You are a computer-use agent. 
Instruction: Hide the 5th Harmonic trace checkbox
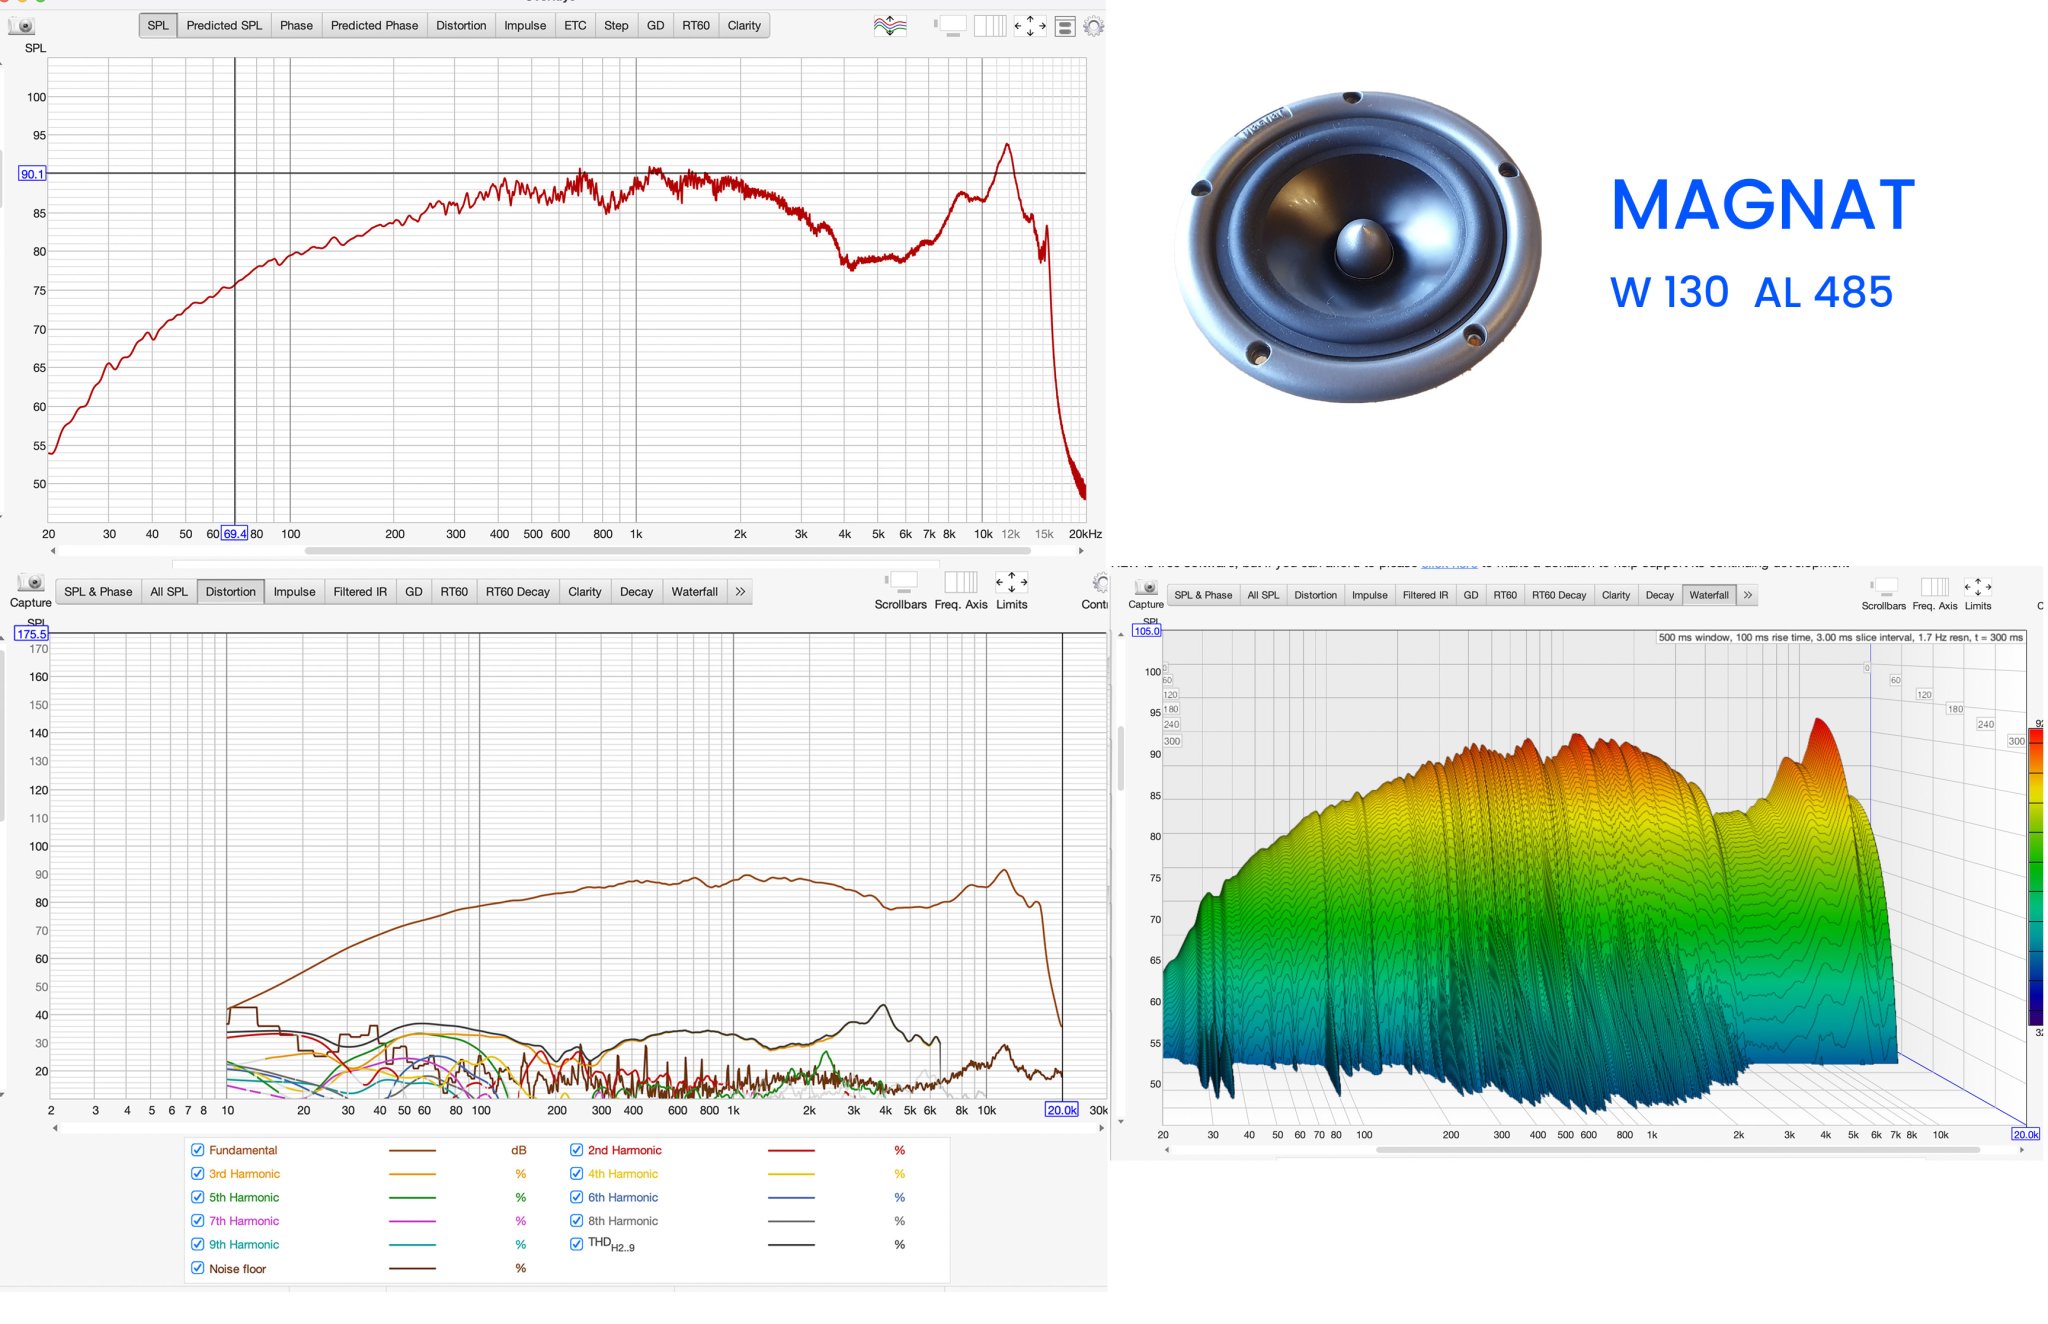(198, 1197)
